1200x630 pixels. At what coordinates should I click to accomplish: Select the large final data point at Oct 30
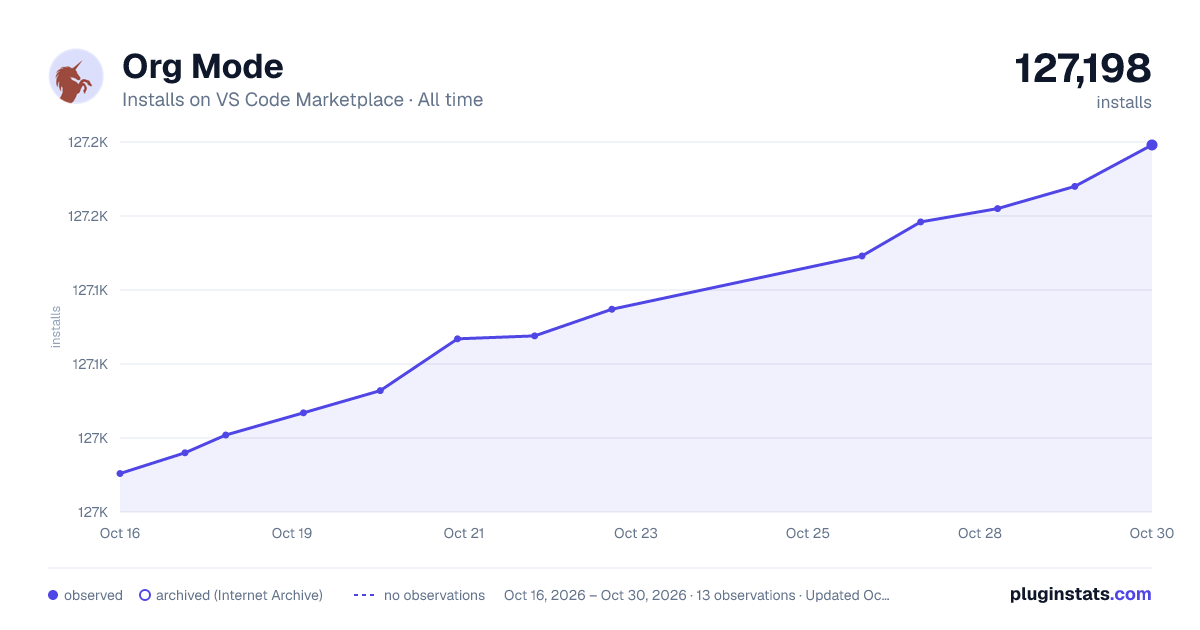[1152, 145]
